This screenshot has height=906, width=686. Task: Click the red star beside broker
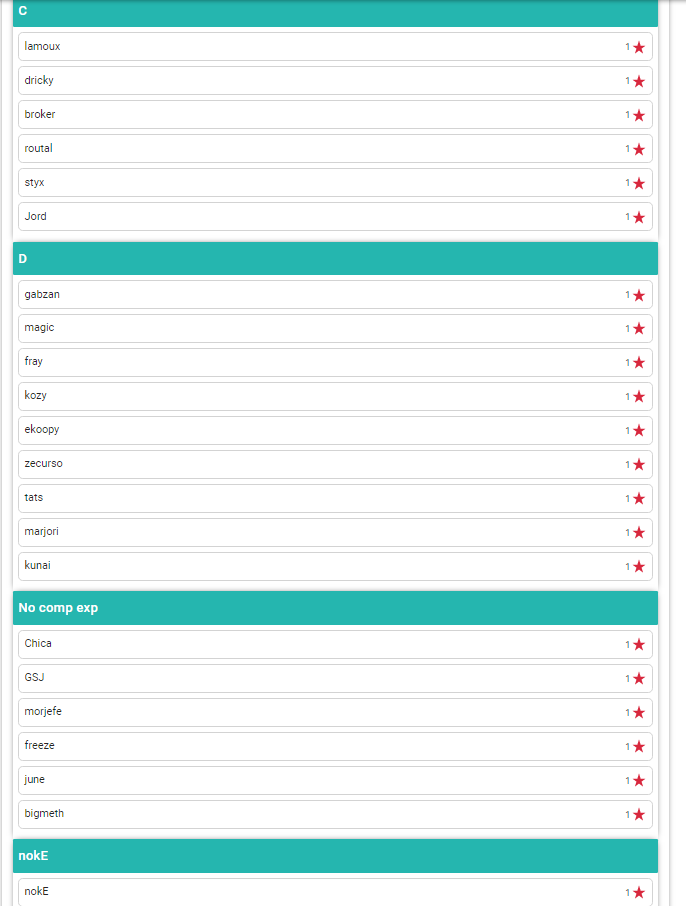pyautogui.click(x=639, y=116)
